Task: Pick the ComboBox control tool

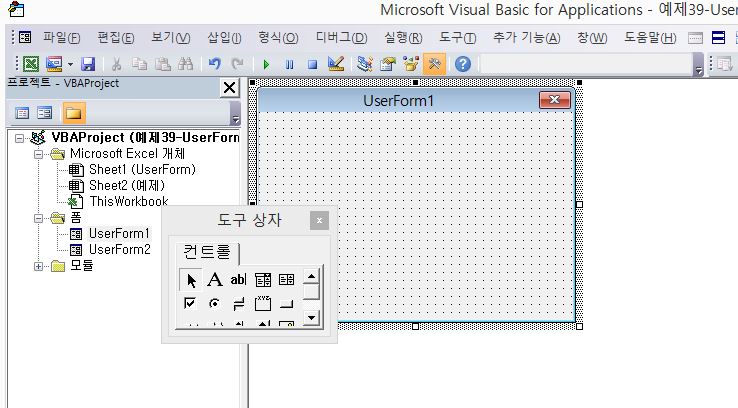Action: click(x=263, y=280)
